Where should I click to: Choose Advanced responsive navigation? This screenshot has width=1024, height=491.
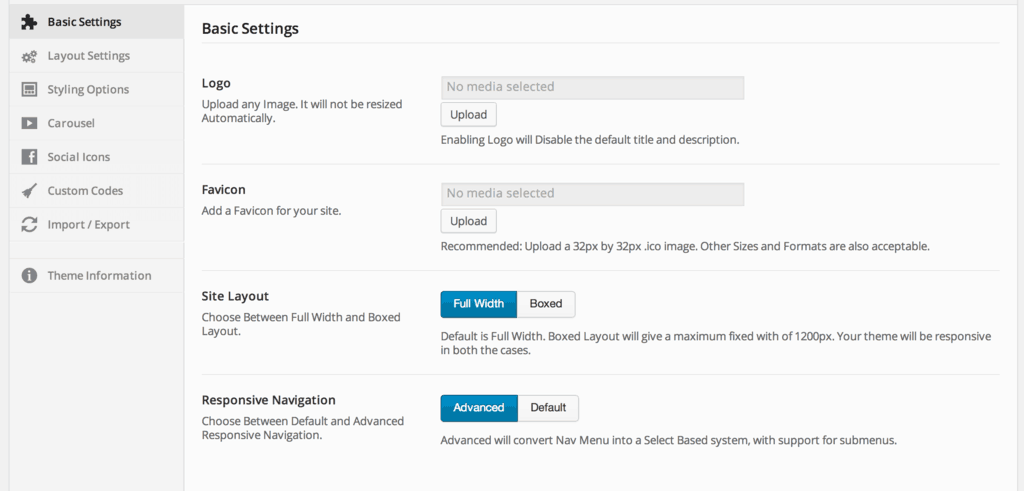[x=479, y=408]
